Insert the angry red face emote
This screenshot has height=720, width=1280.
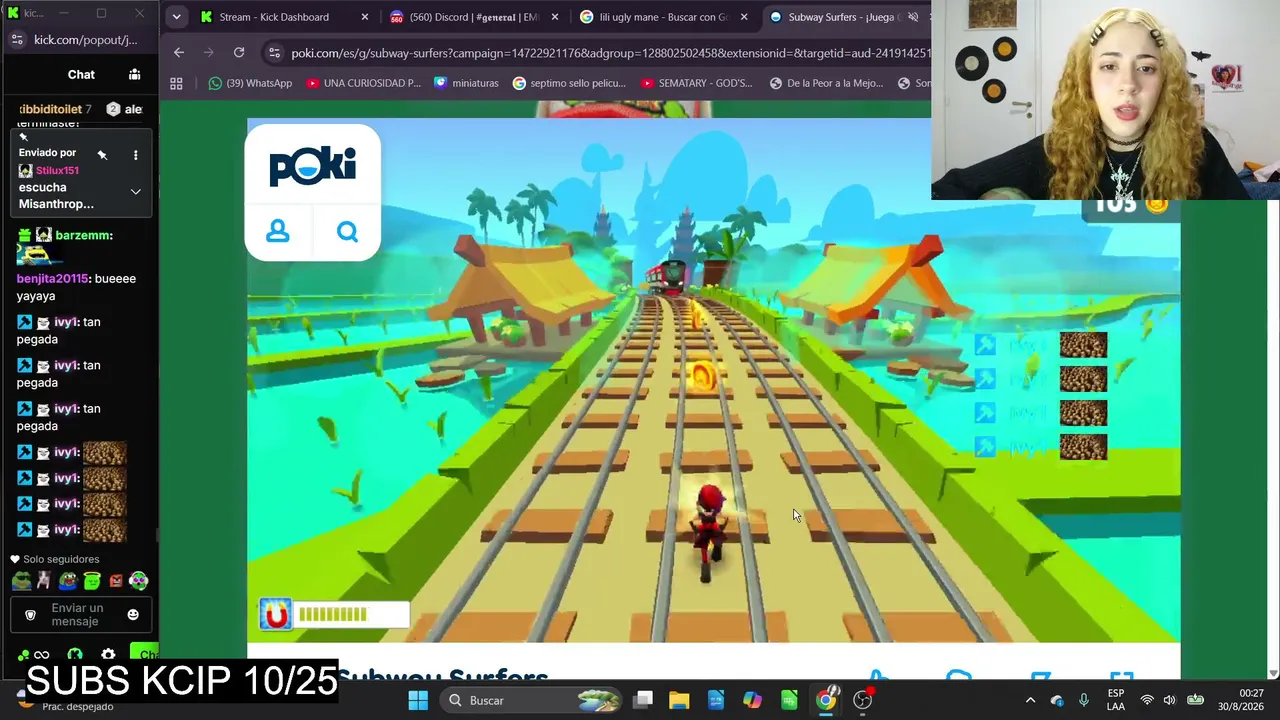(116, 580)
